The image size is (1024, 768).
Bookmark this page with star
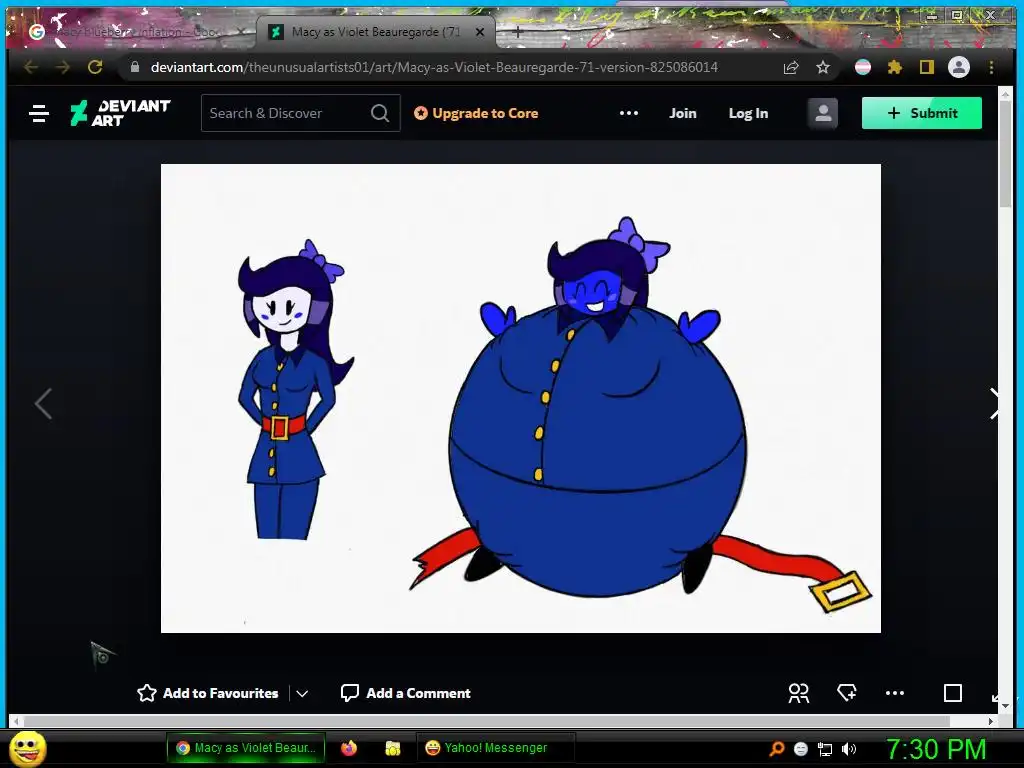tap(823, 67)
